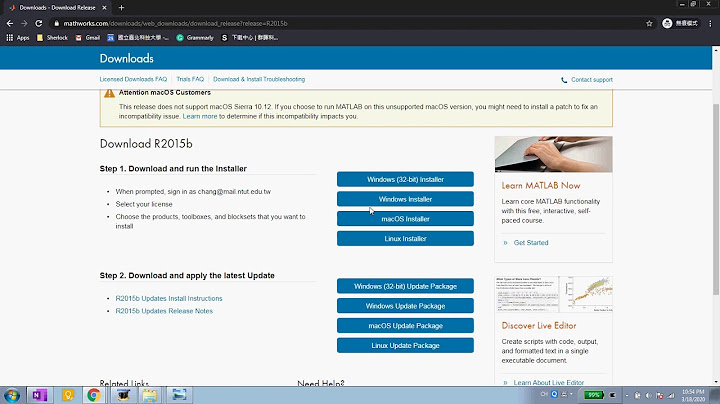Open R2015b Updates Release Notes
720x404 pixels.
(164, 311)
